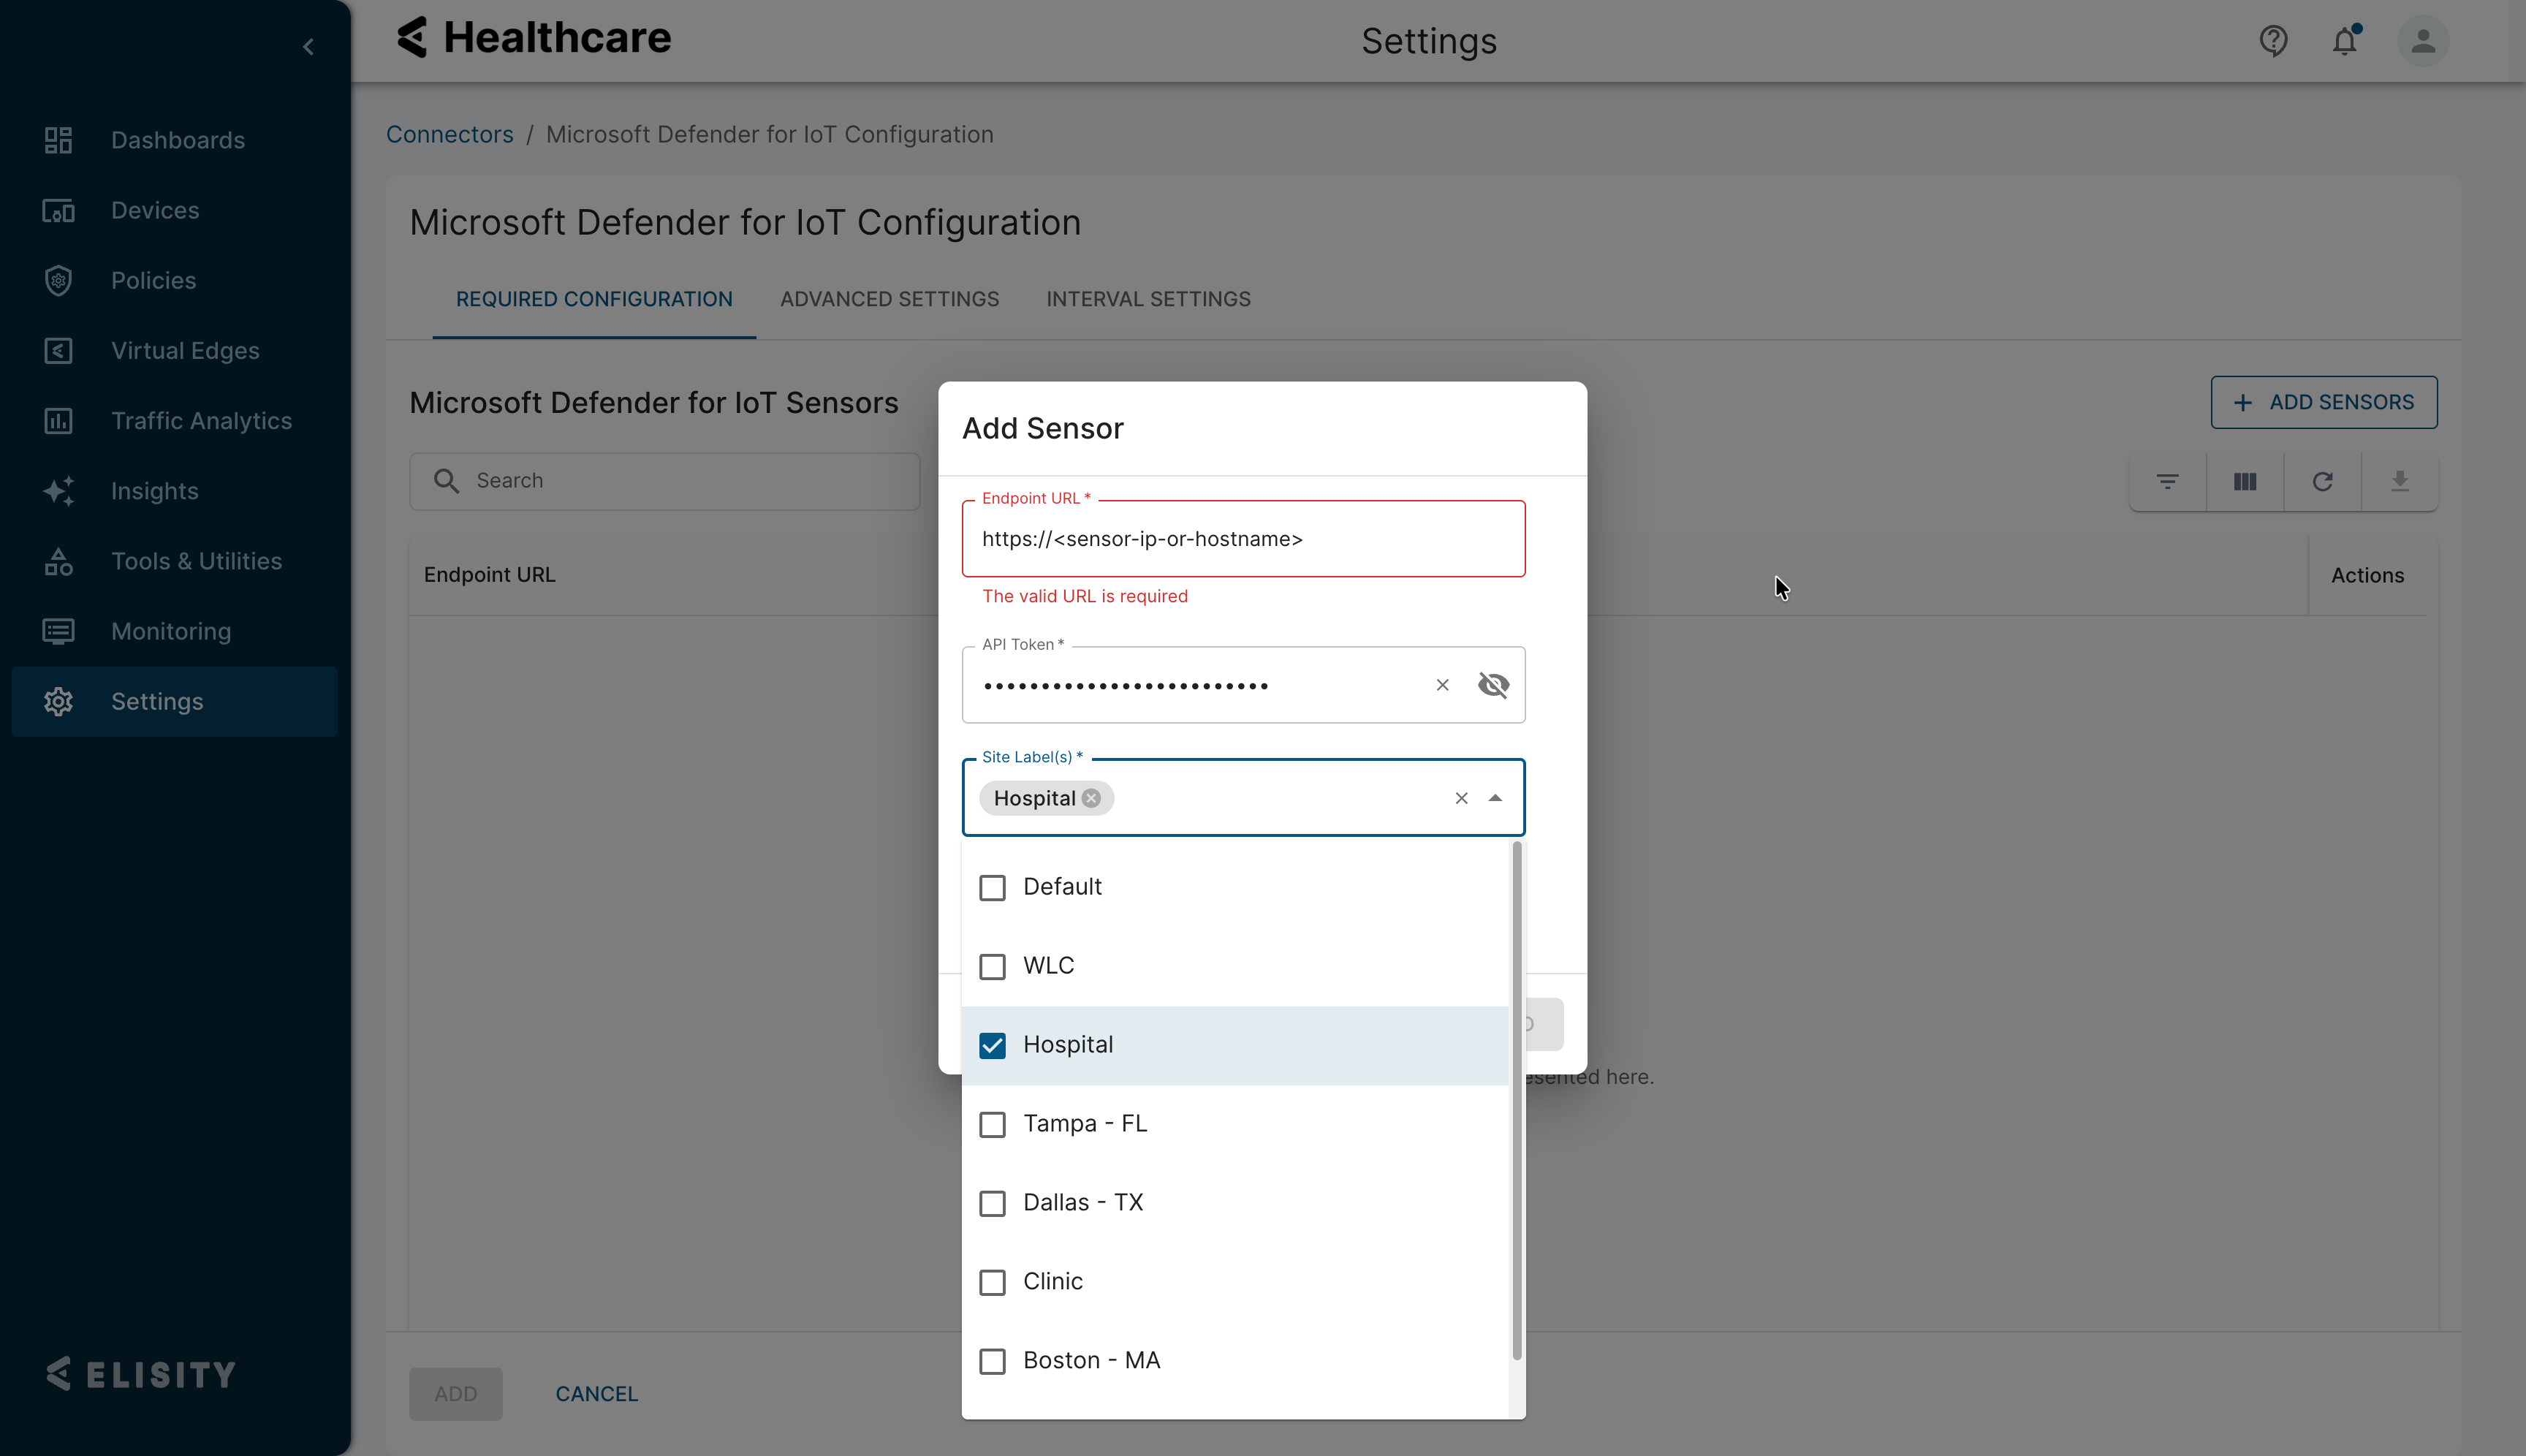2526x1456 pixels.
Task: Check the Tampa - FL checkbox
Action: [992, 1125]
